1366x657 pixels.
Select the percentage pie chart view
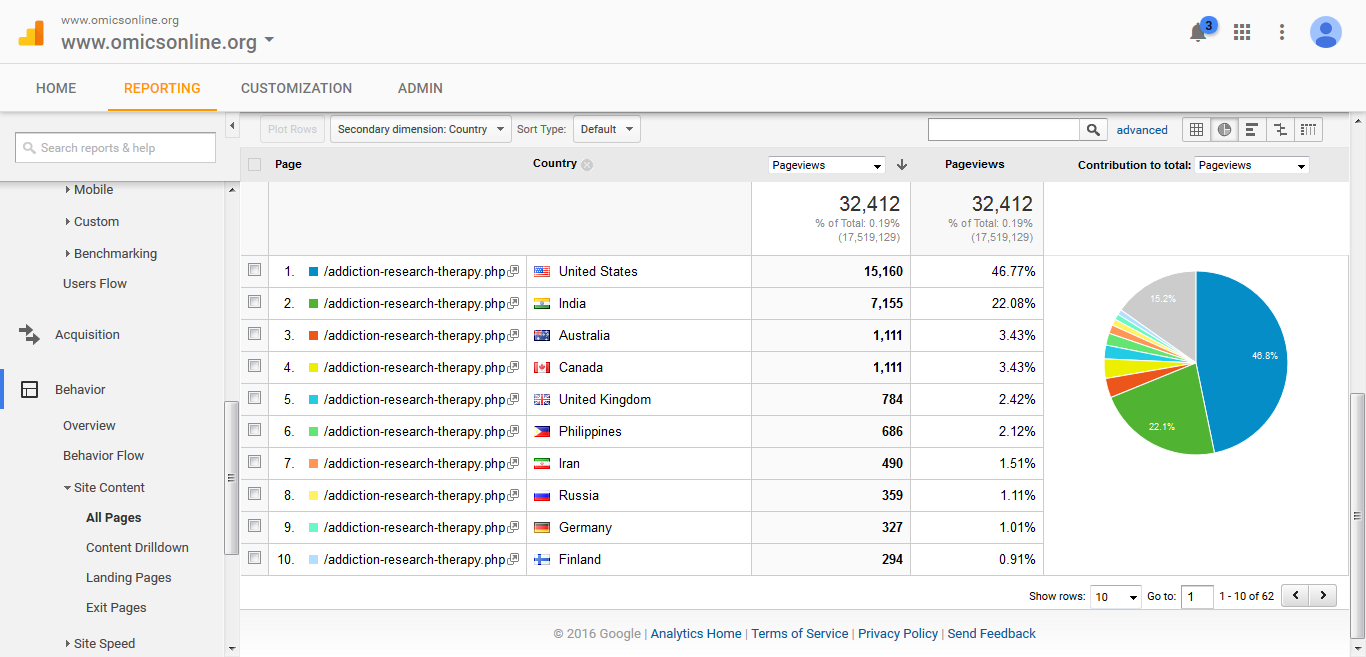pyautogui.click(x=1224, y=130)
